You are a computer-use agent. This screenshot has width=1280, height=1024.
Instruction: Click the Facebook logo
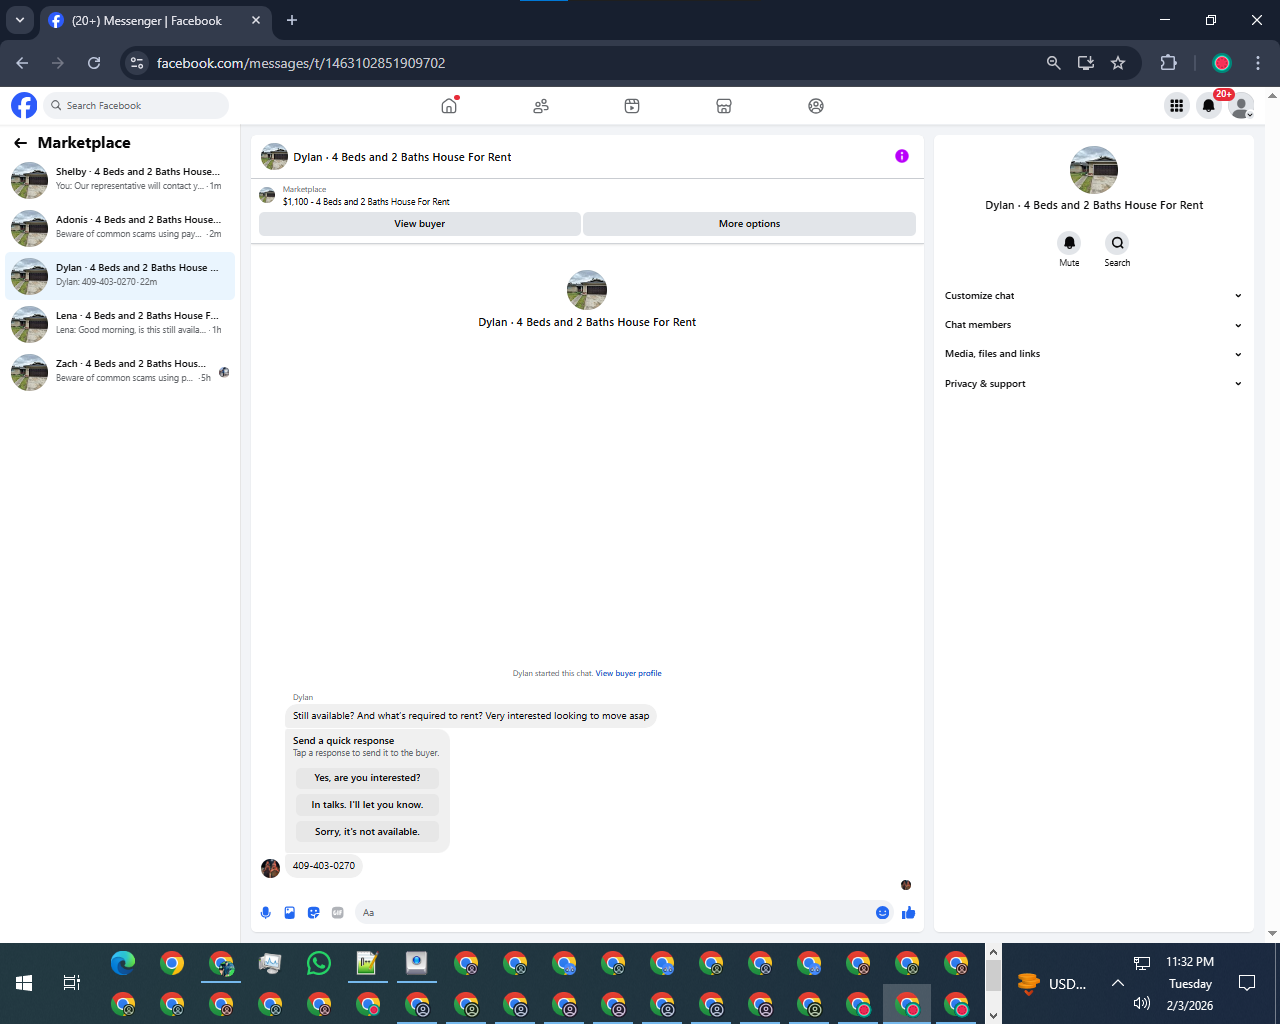24,105
